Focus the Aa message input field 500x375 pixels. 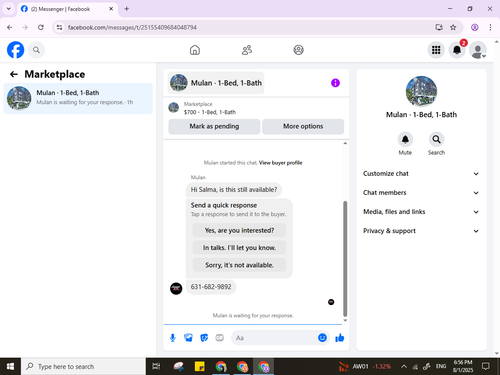coord(275,338)
